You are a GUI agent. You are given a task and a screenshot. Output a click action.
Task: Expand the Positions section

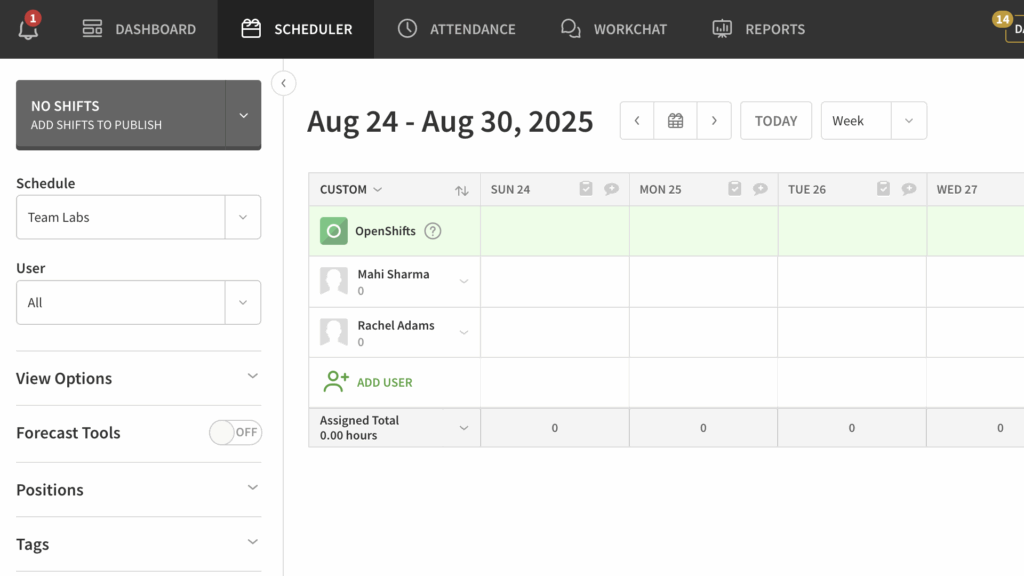138,489
